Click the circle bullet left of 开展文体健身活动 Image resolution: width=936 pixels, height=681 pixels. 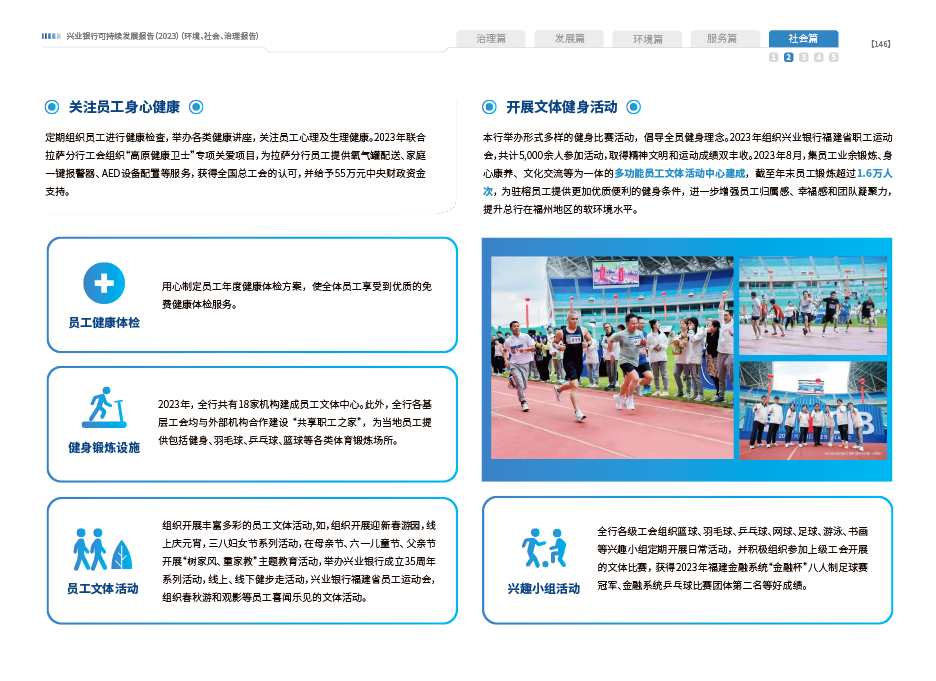489,107
